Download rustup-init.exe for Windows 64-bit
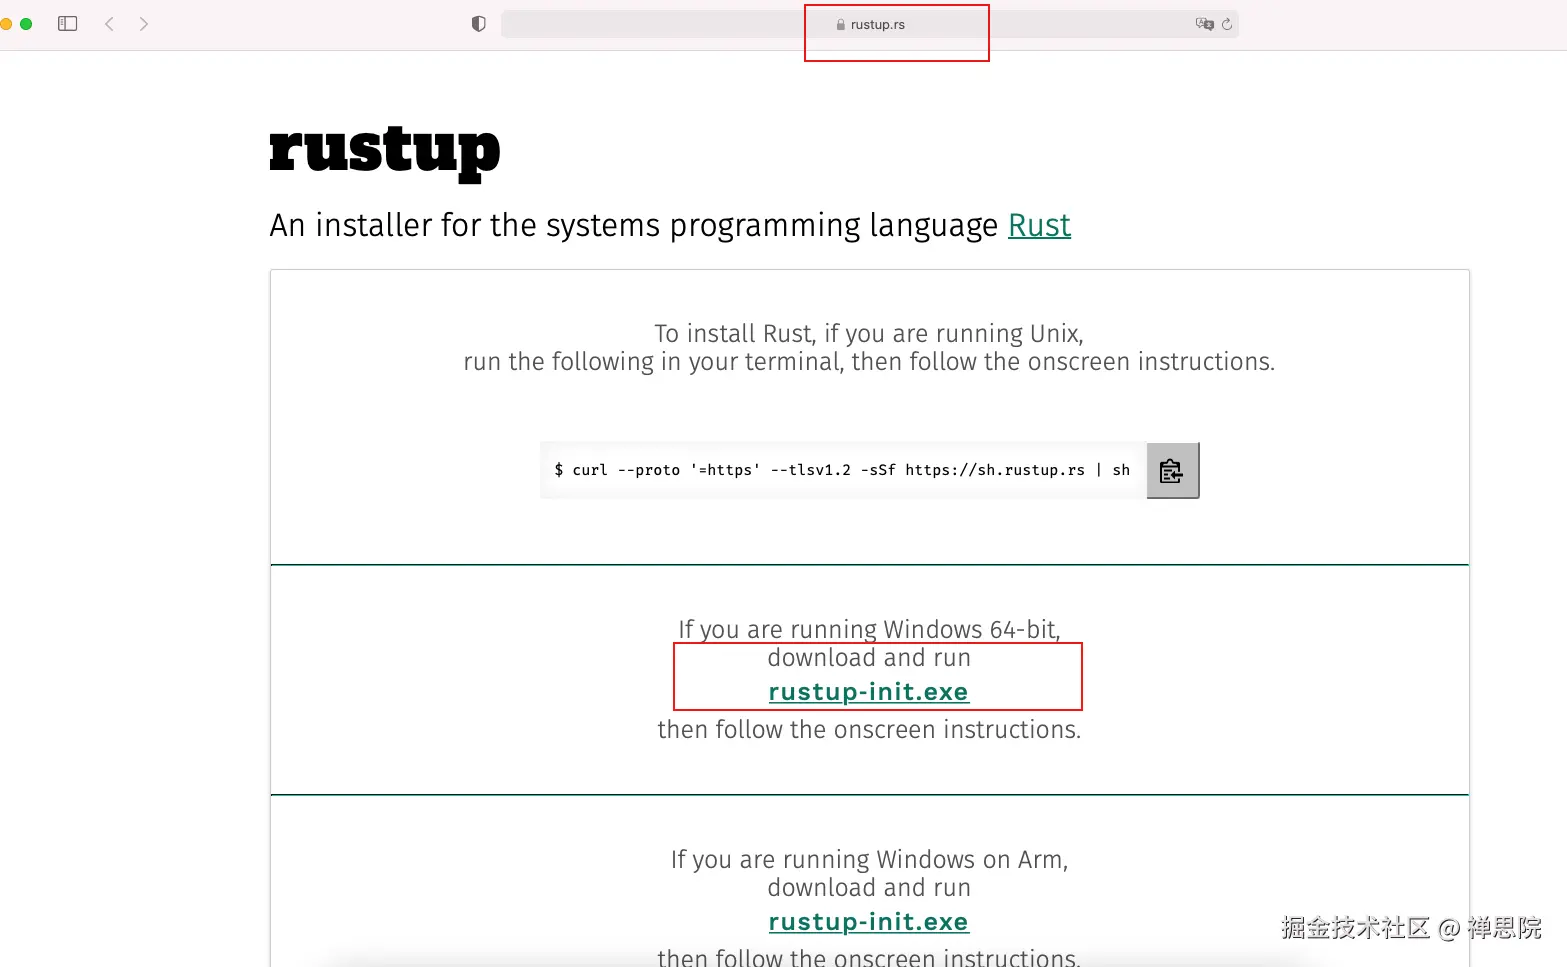The height and width of the screenshot is (967, 1567). click(x=868, y=692)
